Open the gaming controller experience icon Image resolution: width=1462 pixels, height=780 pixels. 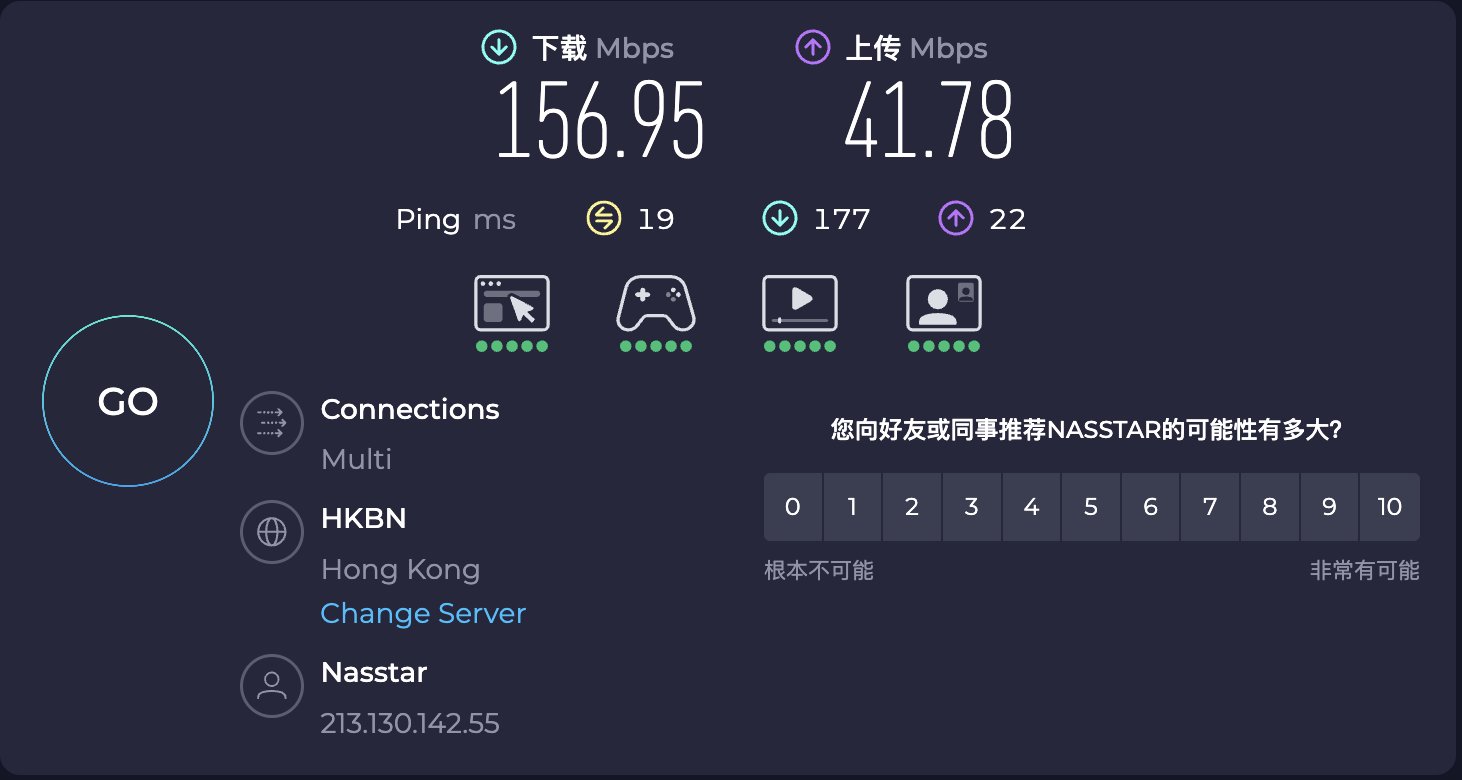[x=656, y=303]
